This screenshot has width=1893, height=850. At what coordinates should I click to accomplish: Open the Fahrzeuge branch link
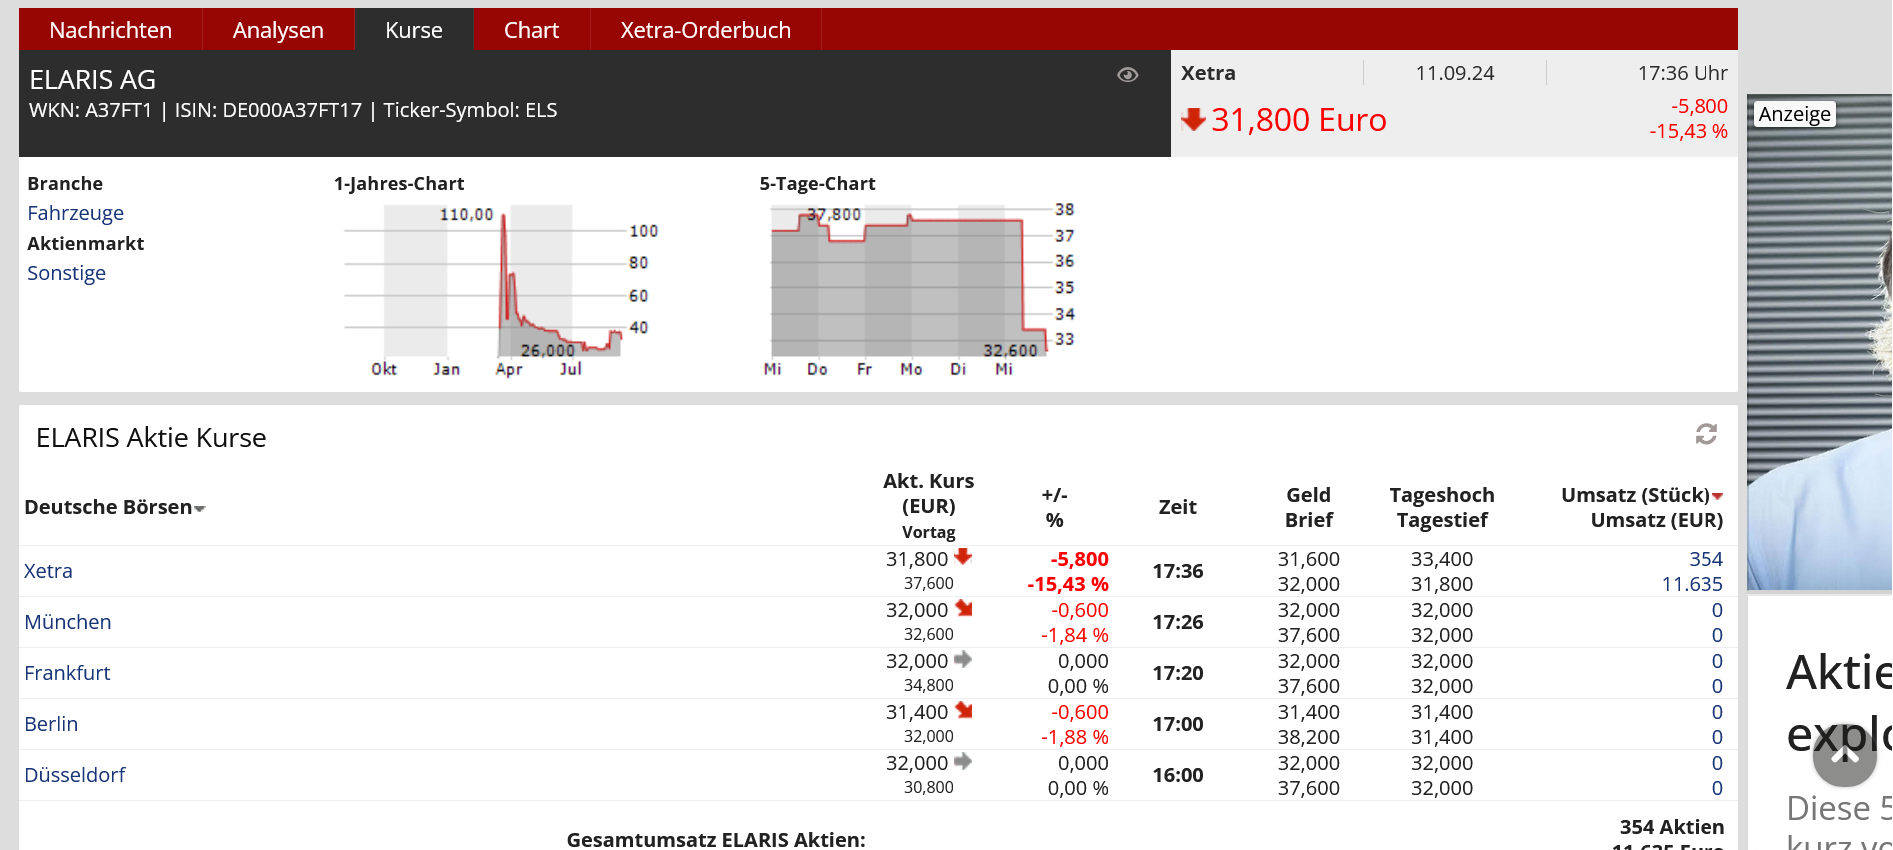point(76,213)
